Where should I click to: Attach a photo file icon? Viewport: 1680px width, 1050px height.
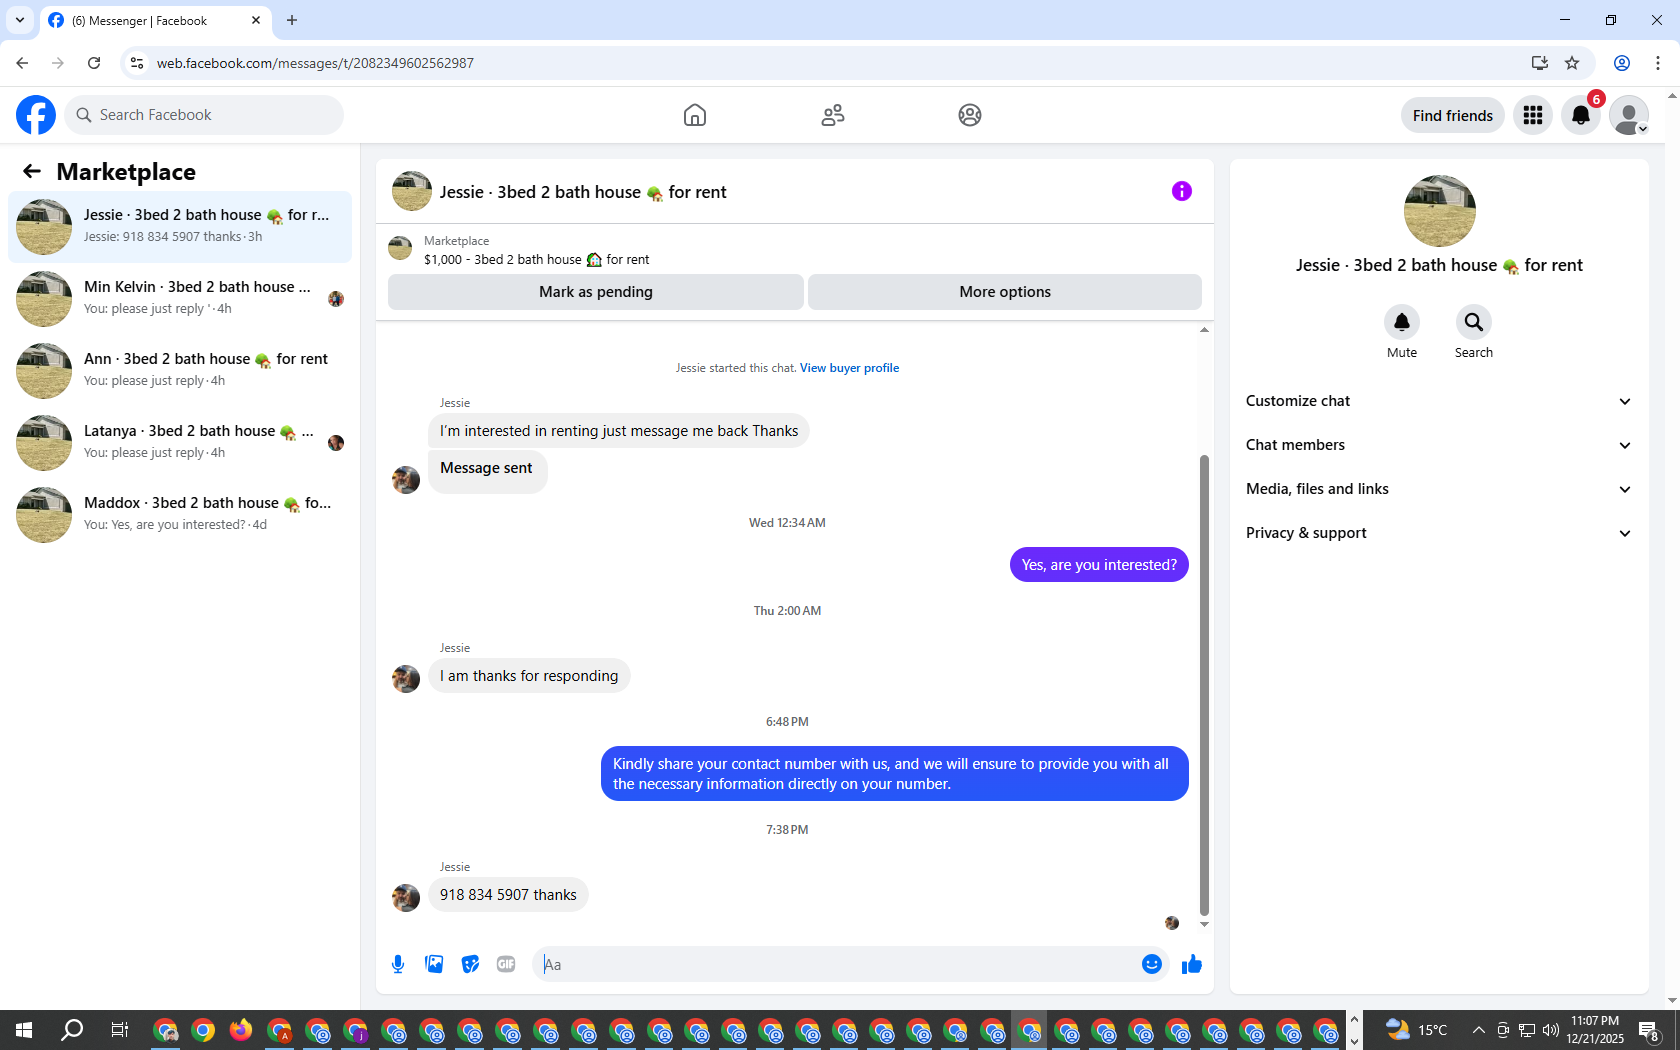click(x=434, y=964)
